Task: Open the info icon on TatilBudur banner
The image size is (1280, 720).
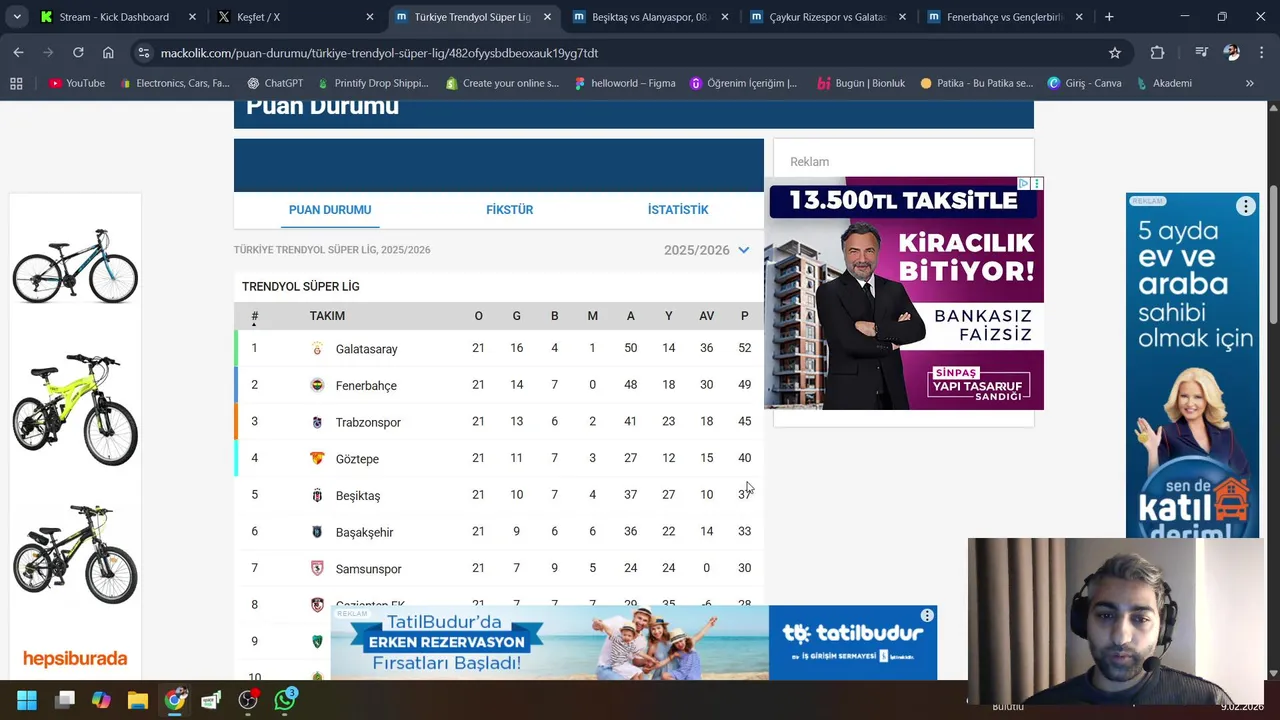Action: (x=928, y=615)
